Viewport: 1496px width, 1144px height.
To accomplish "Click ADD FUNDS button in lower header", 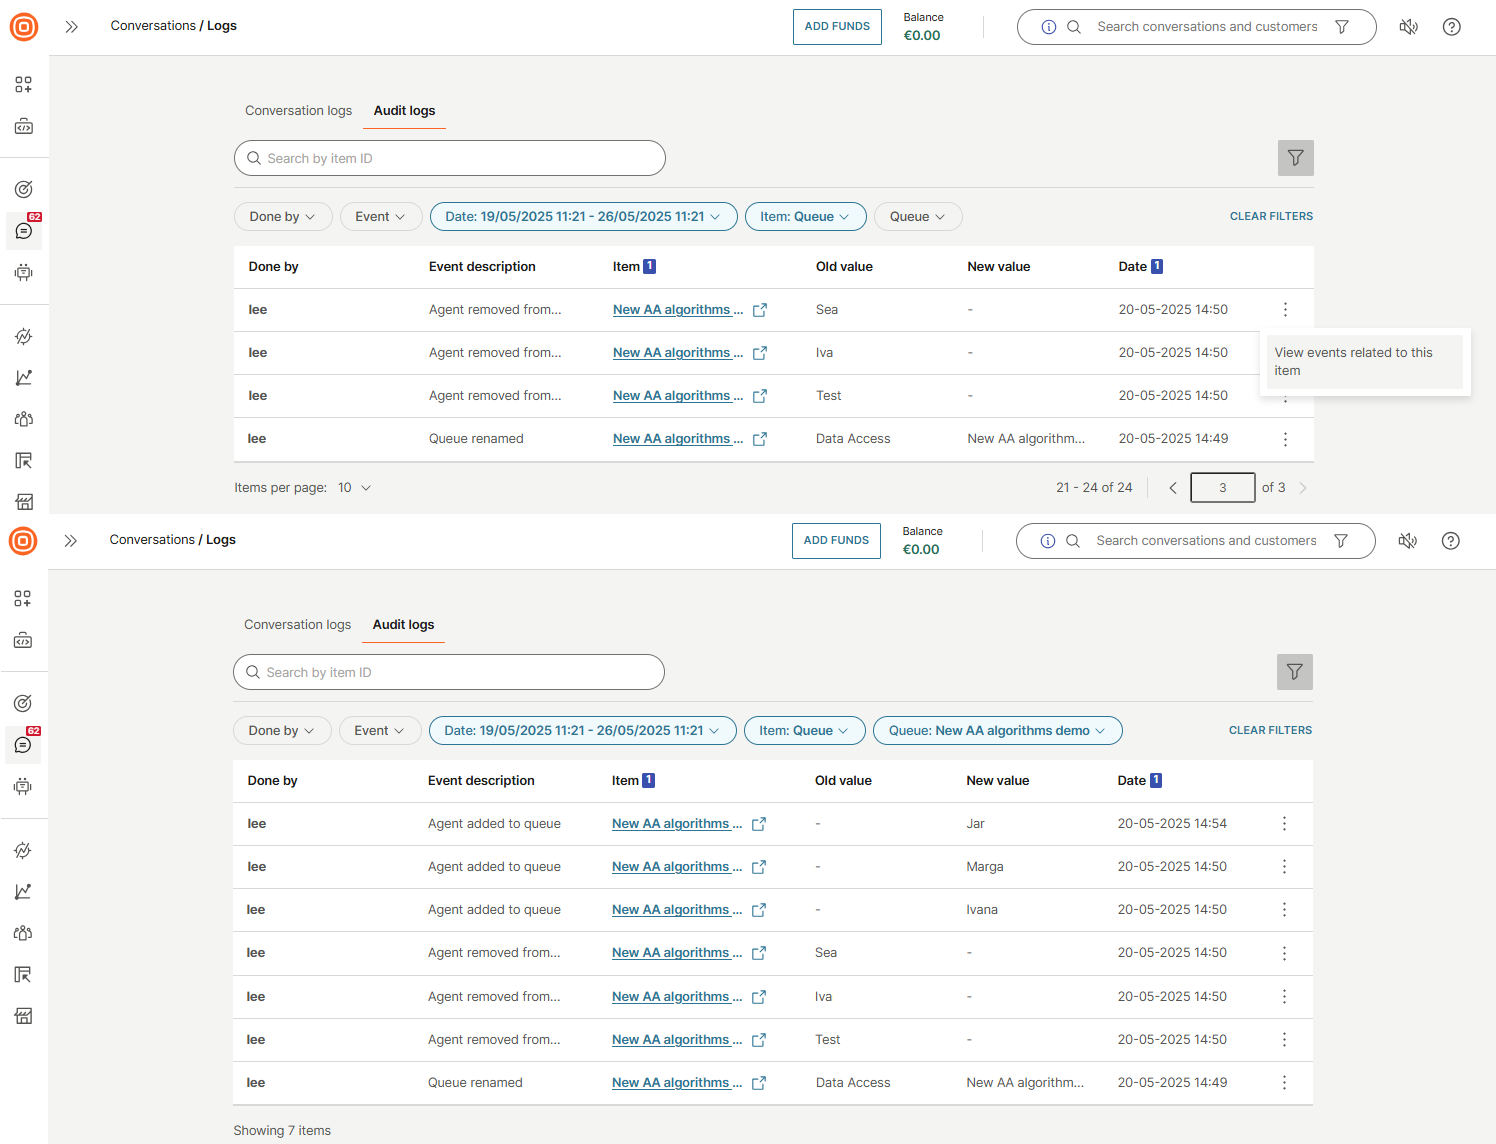I will point(836,541).
